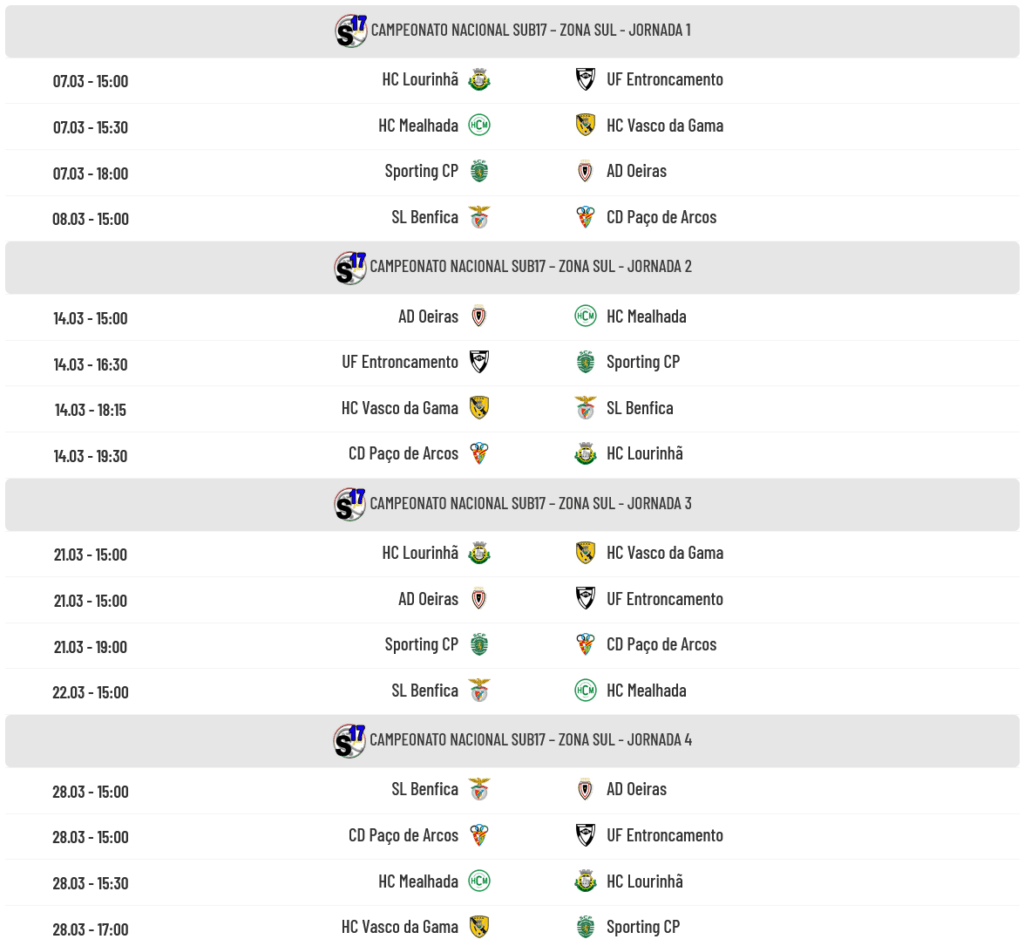The width and height of the screenshot is (1024, 946).
Task: Open Jornada 2 header title
Action: (x=530, y=267)
